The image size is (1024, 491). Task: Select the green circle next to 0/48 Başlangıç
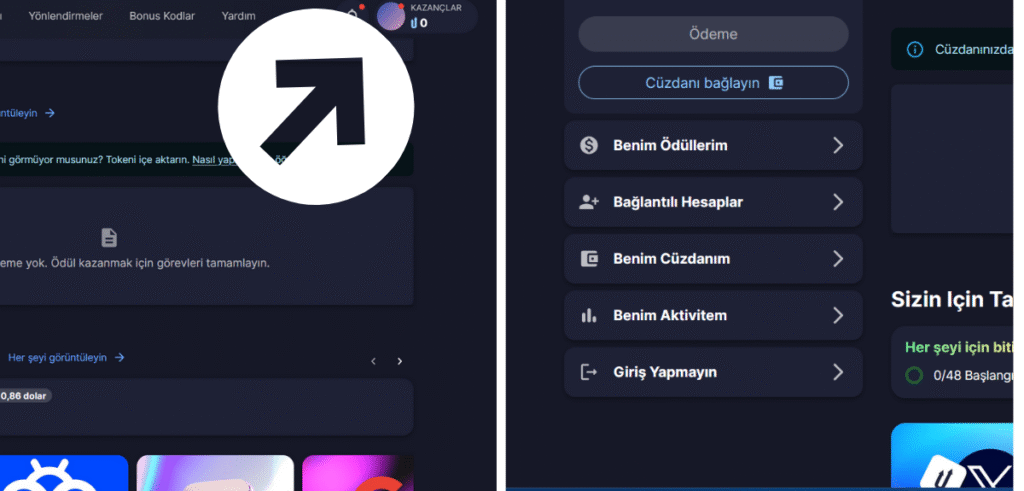tap(914, 376)
